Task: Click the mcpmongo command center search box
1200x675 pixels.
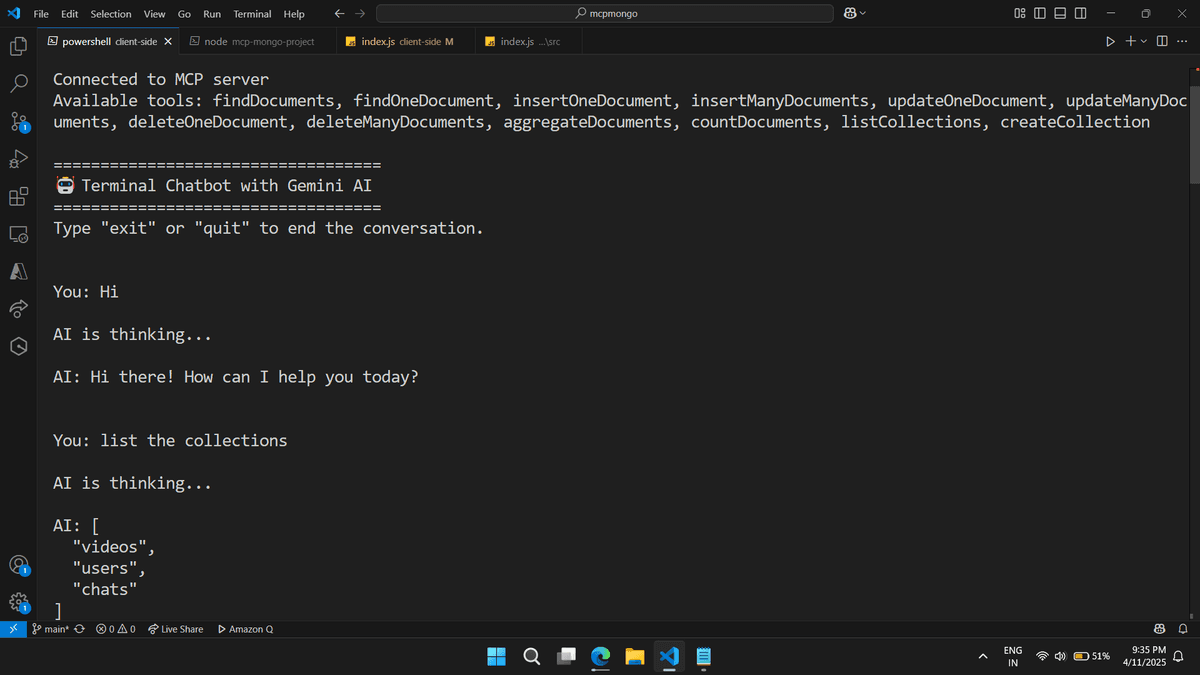Action: pyautogui.click(x=605, y=14)
